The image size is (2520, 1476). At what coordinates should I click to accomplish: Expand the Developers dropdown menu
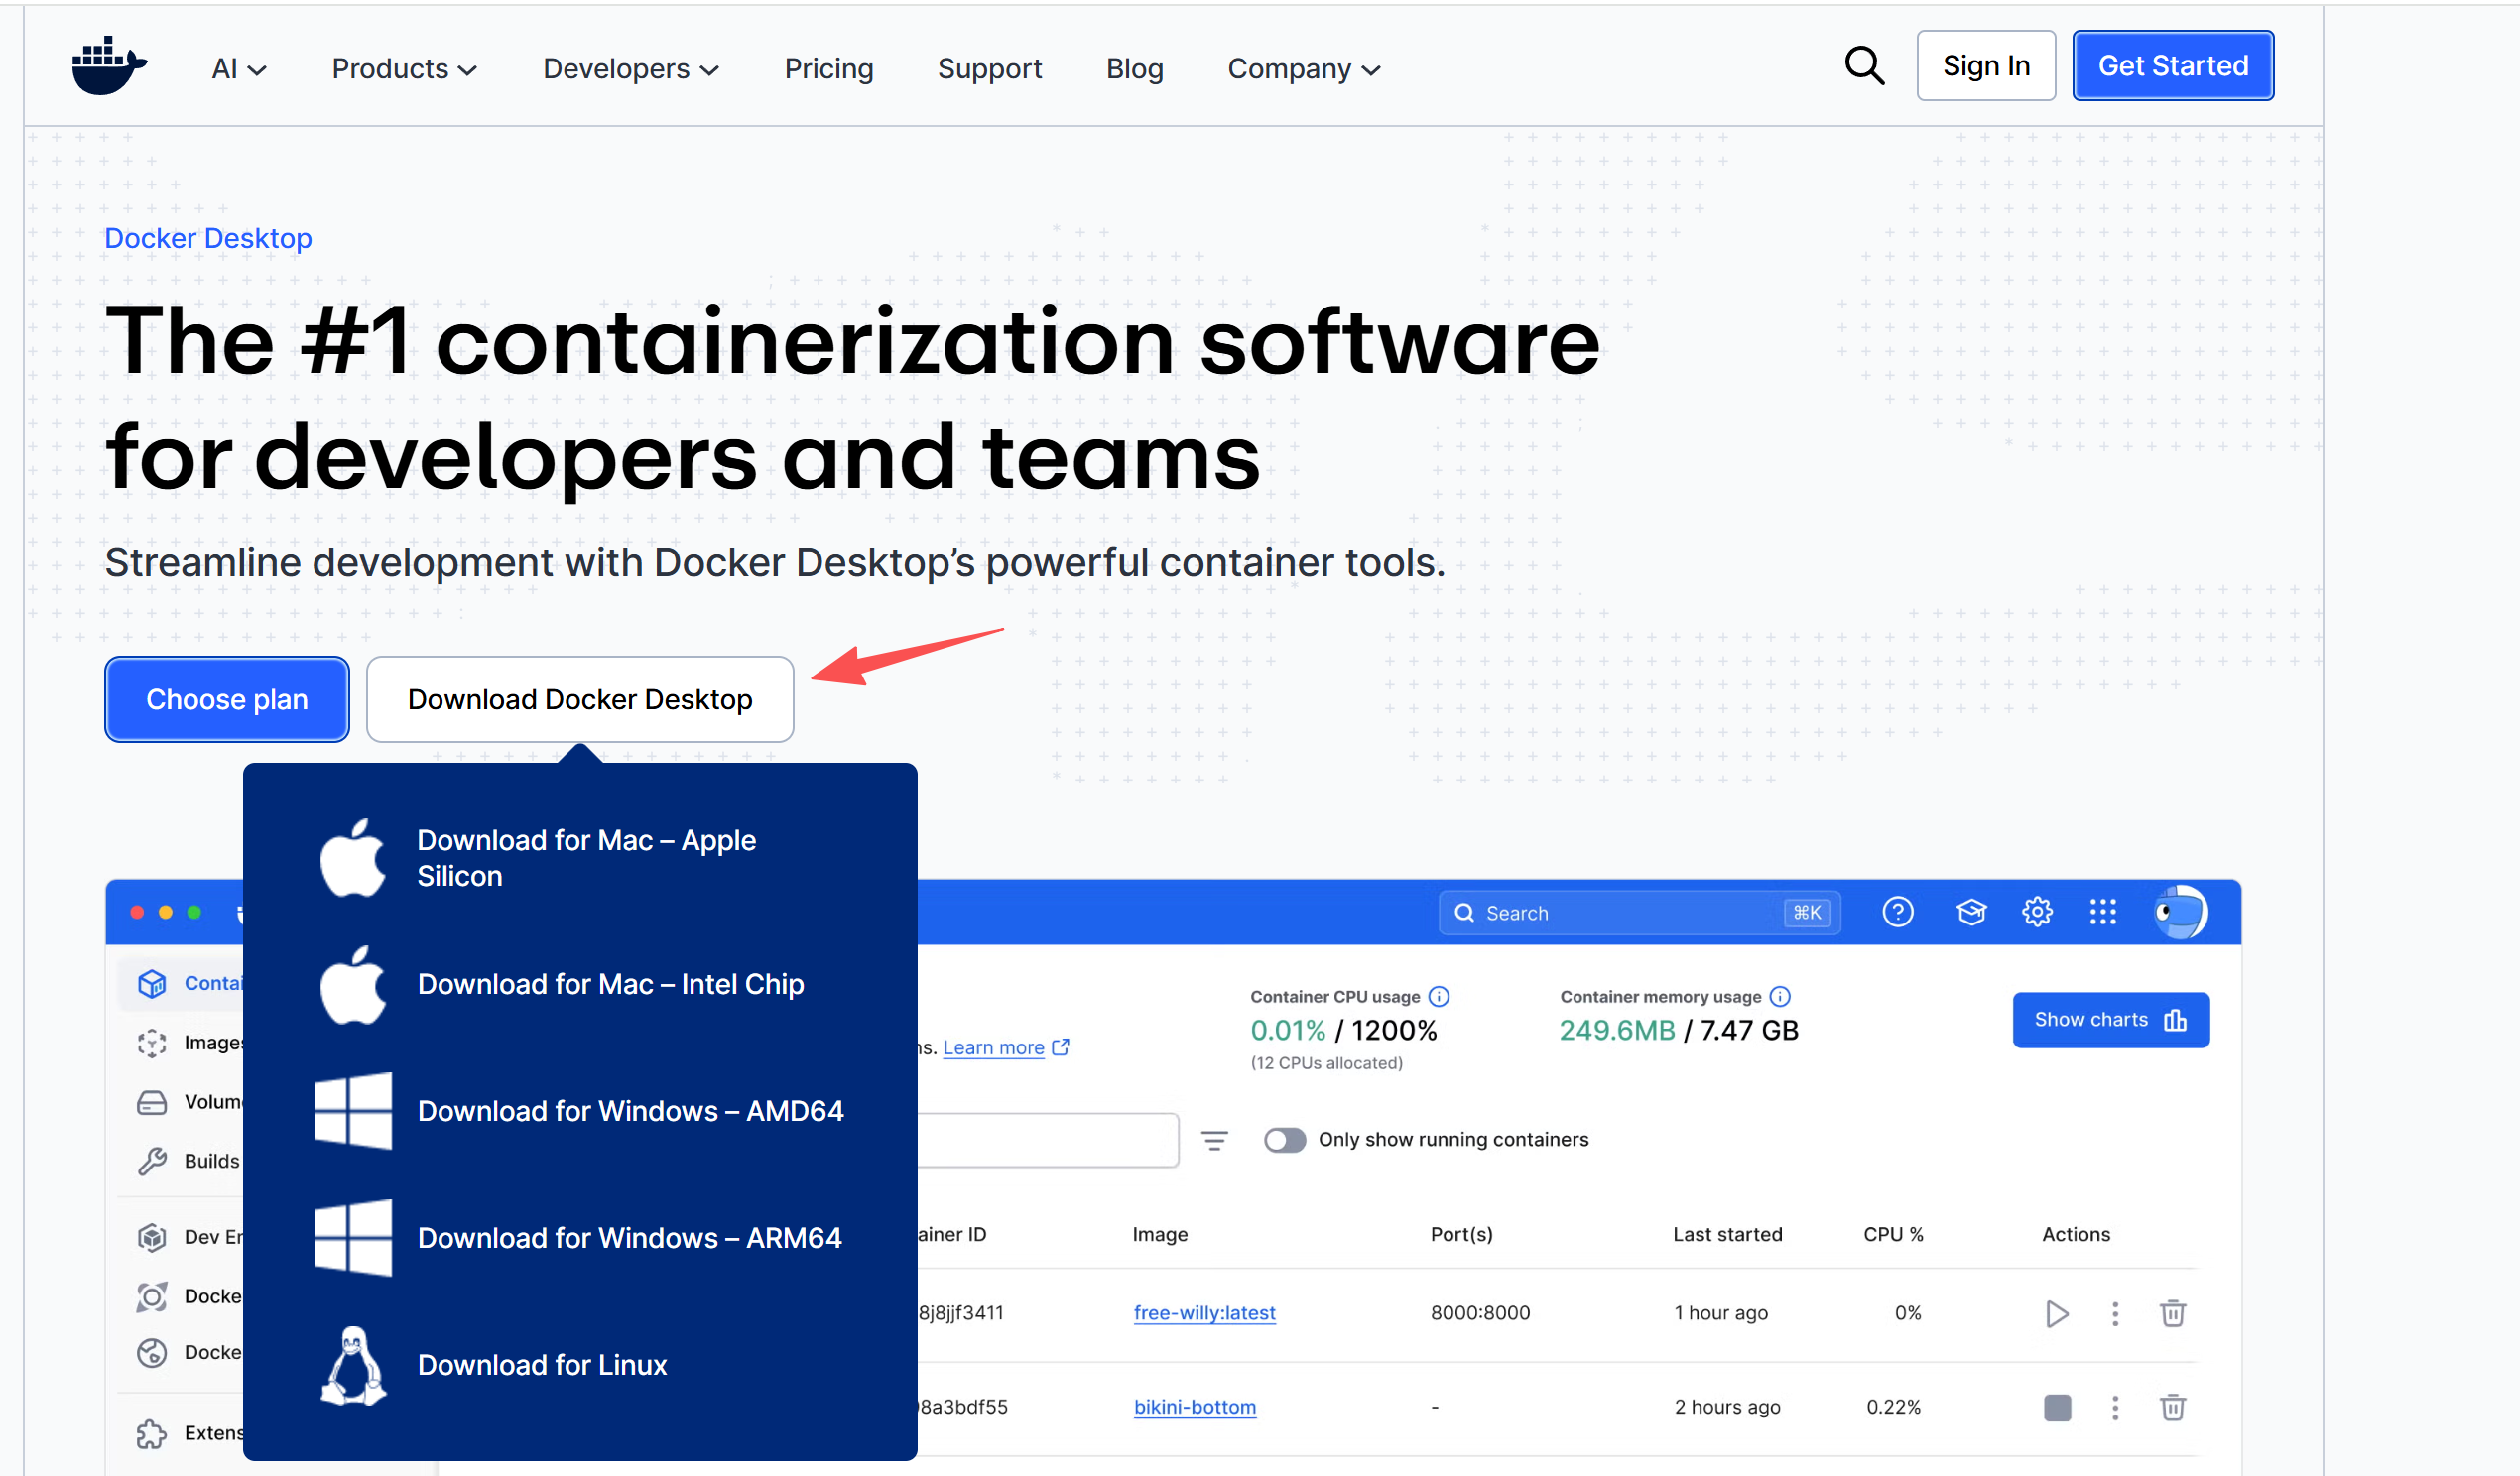pos(630,69)
